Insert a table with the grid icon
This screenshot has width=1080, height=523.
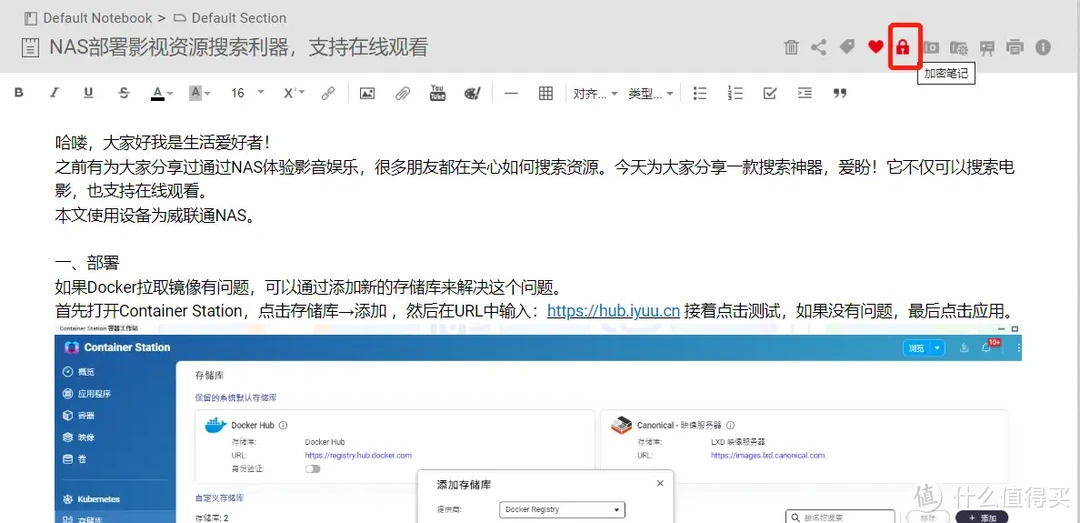coord(546,93)
